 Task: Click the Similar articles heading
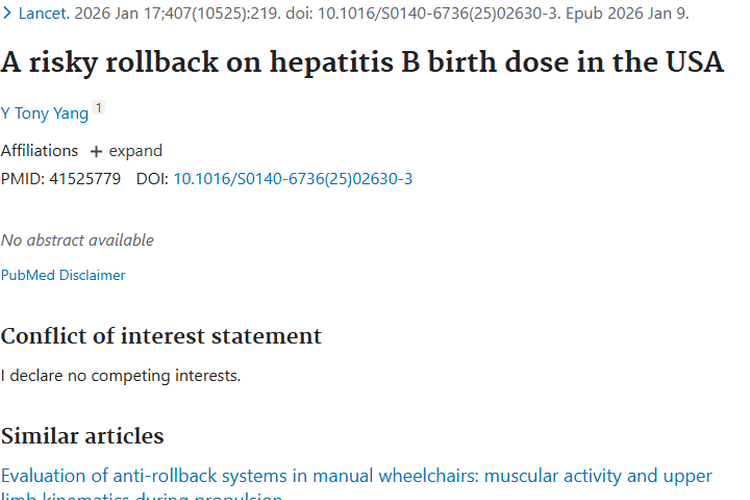pos(82,436)
